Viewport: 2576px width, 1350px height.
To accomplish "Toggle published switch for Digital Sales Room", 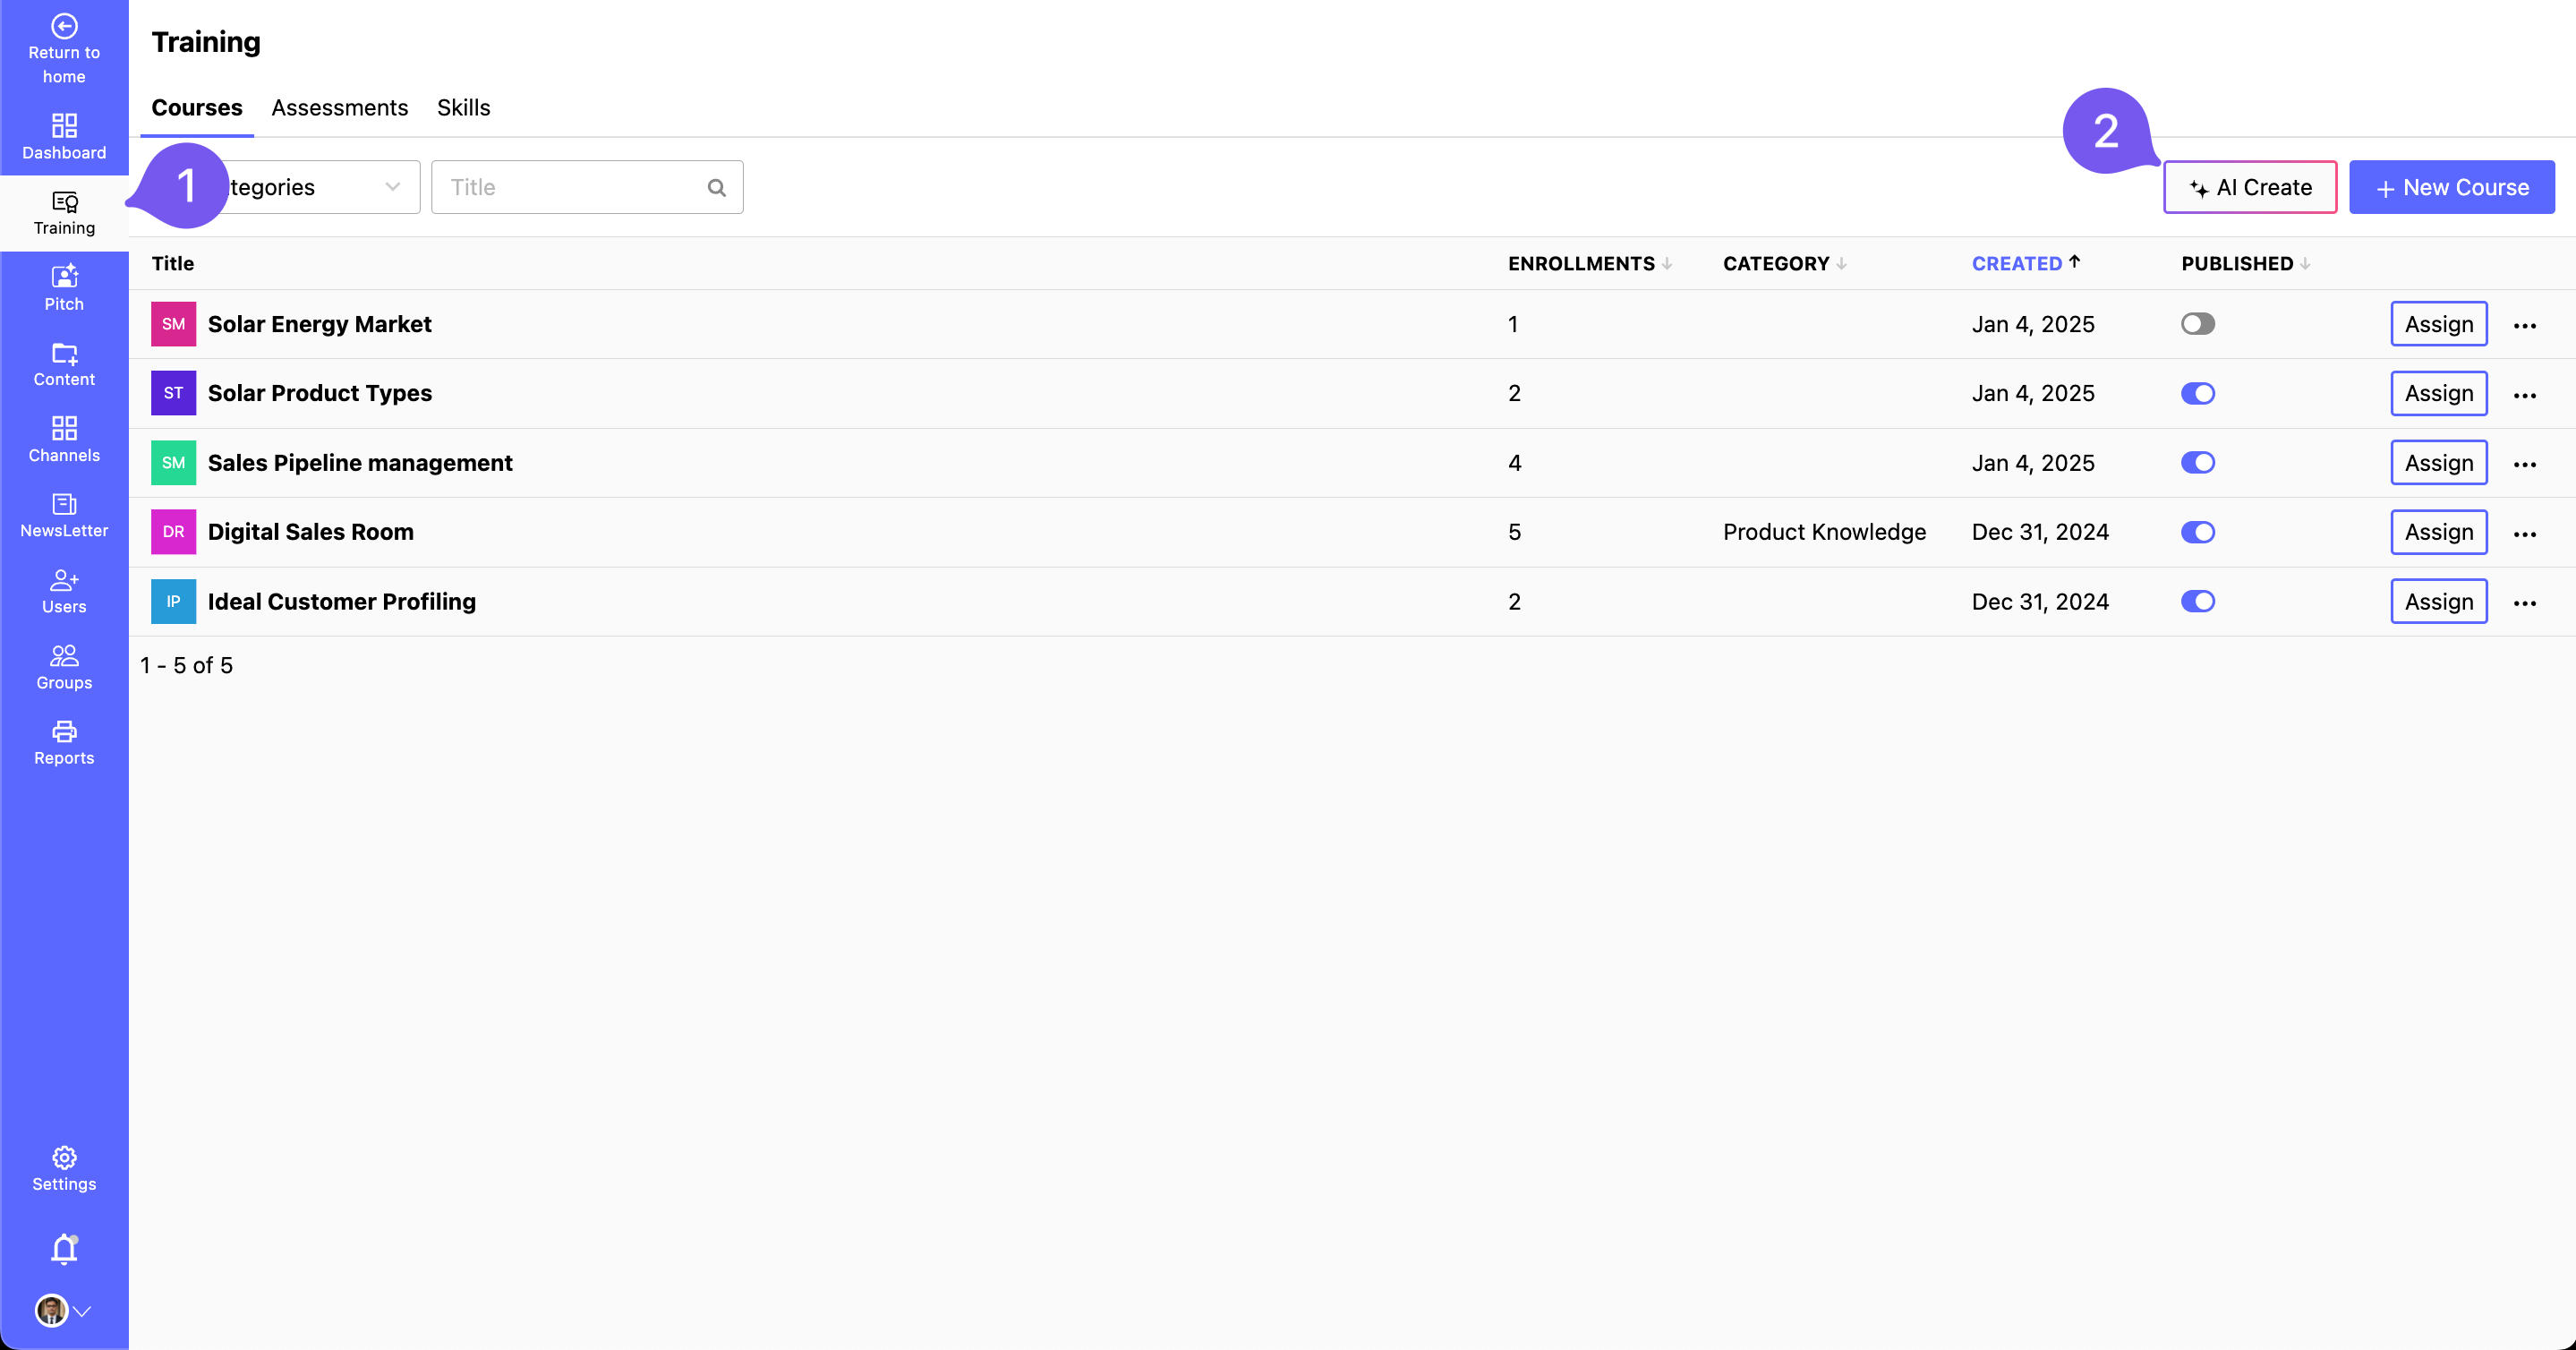I will click(2197, 531).
